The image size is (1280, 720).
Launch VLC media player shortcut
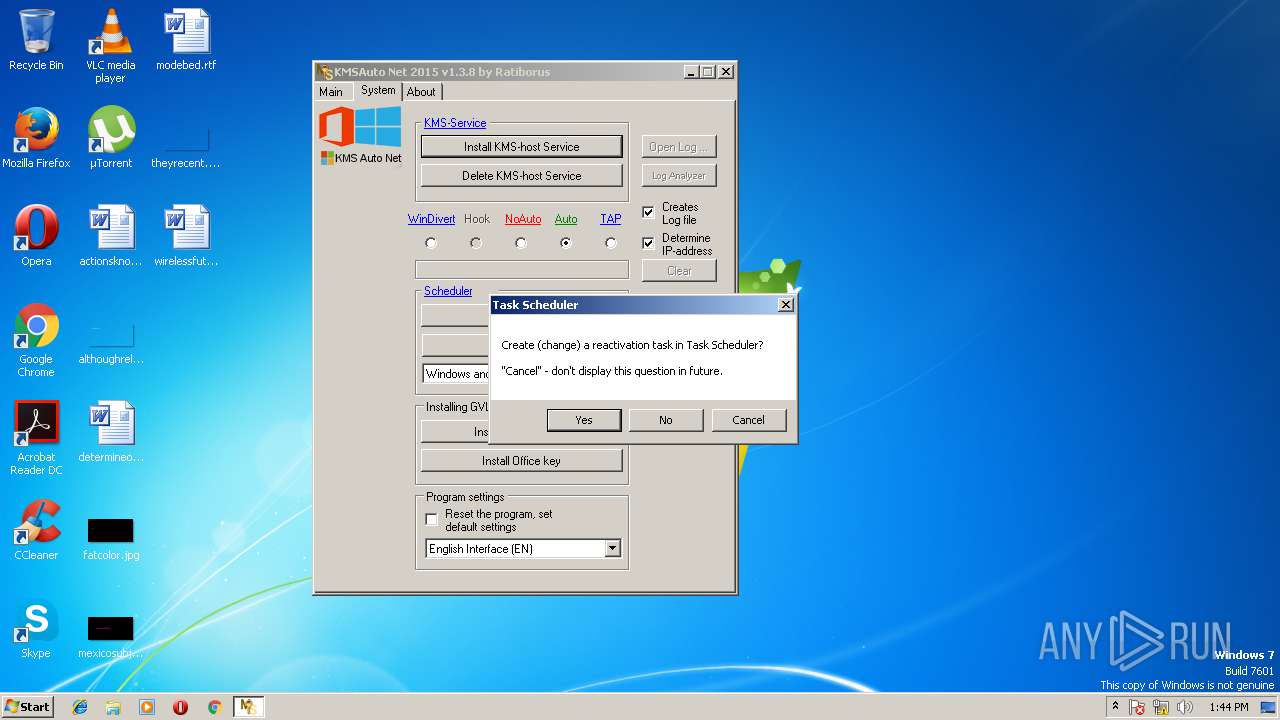[x=110, y=46]
